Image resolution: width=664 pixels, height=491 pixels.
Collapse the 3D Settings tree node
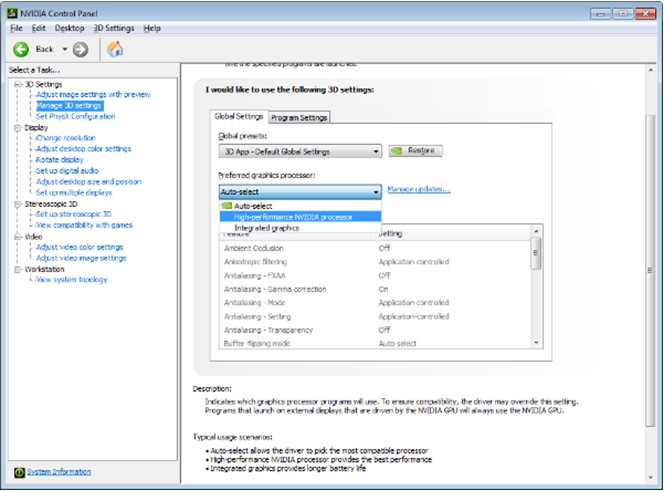(17, 84)
